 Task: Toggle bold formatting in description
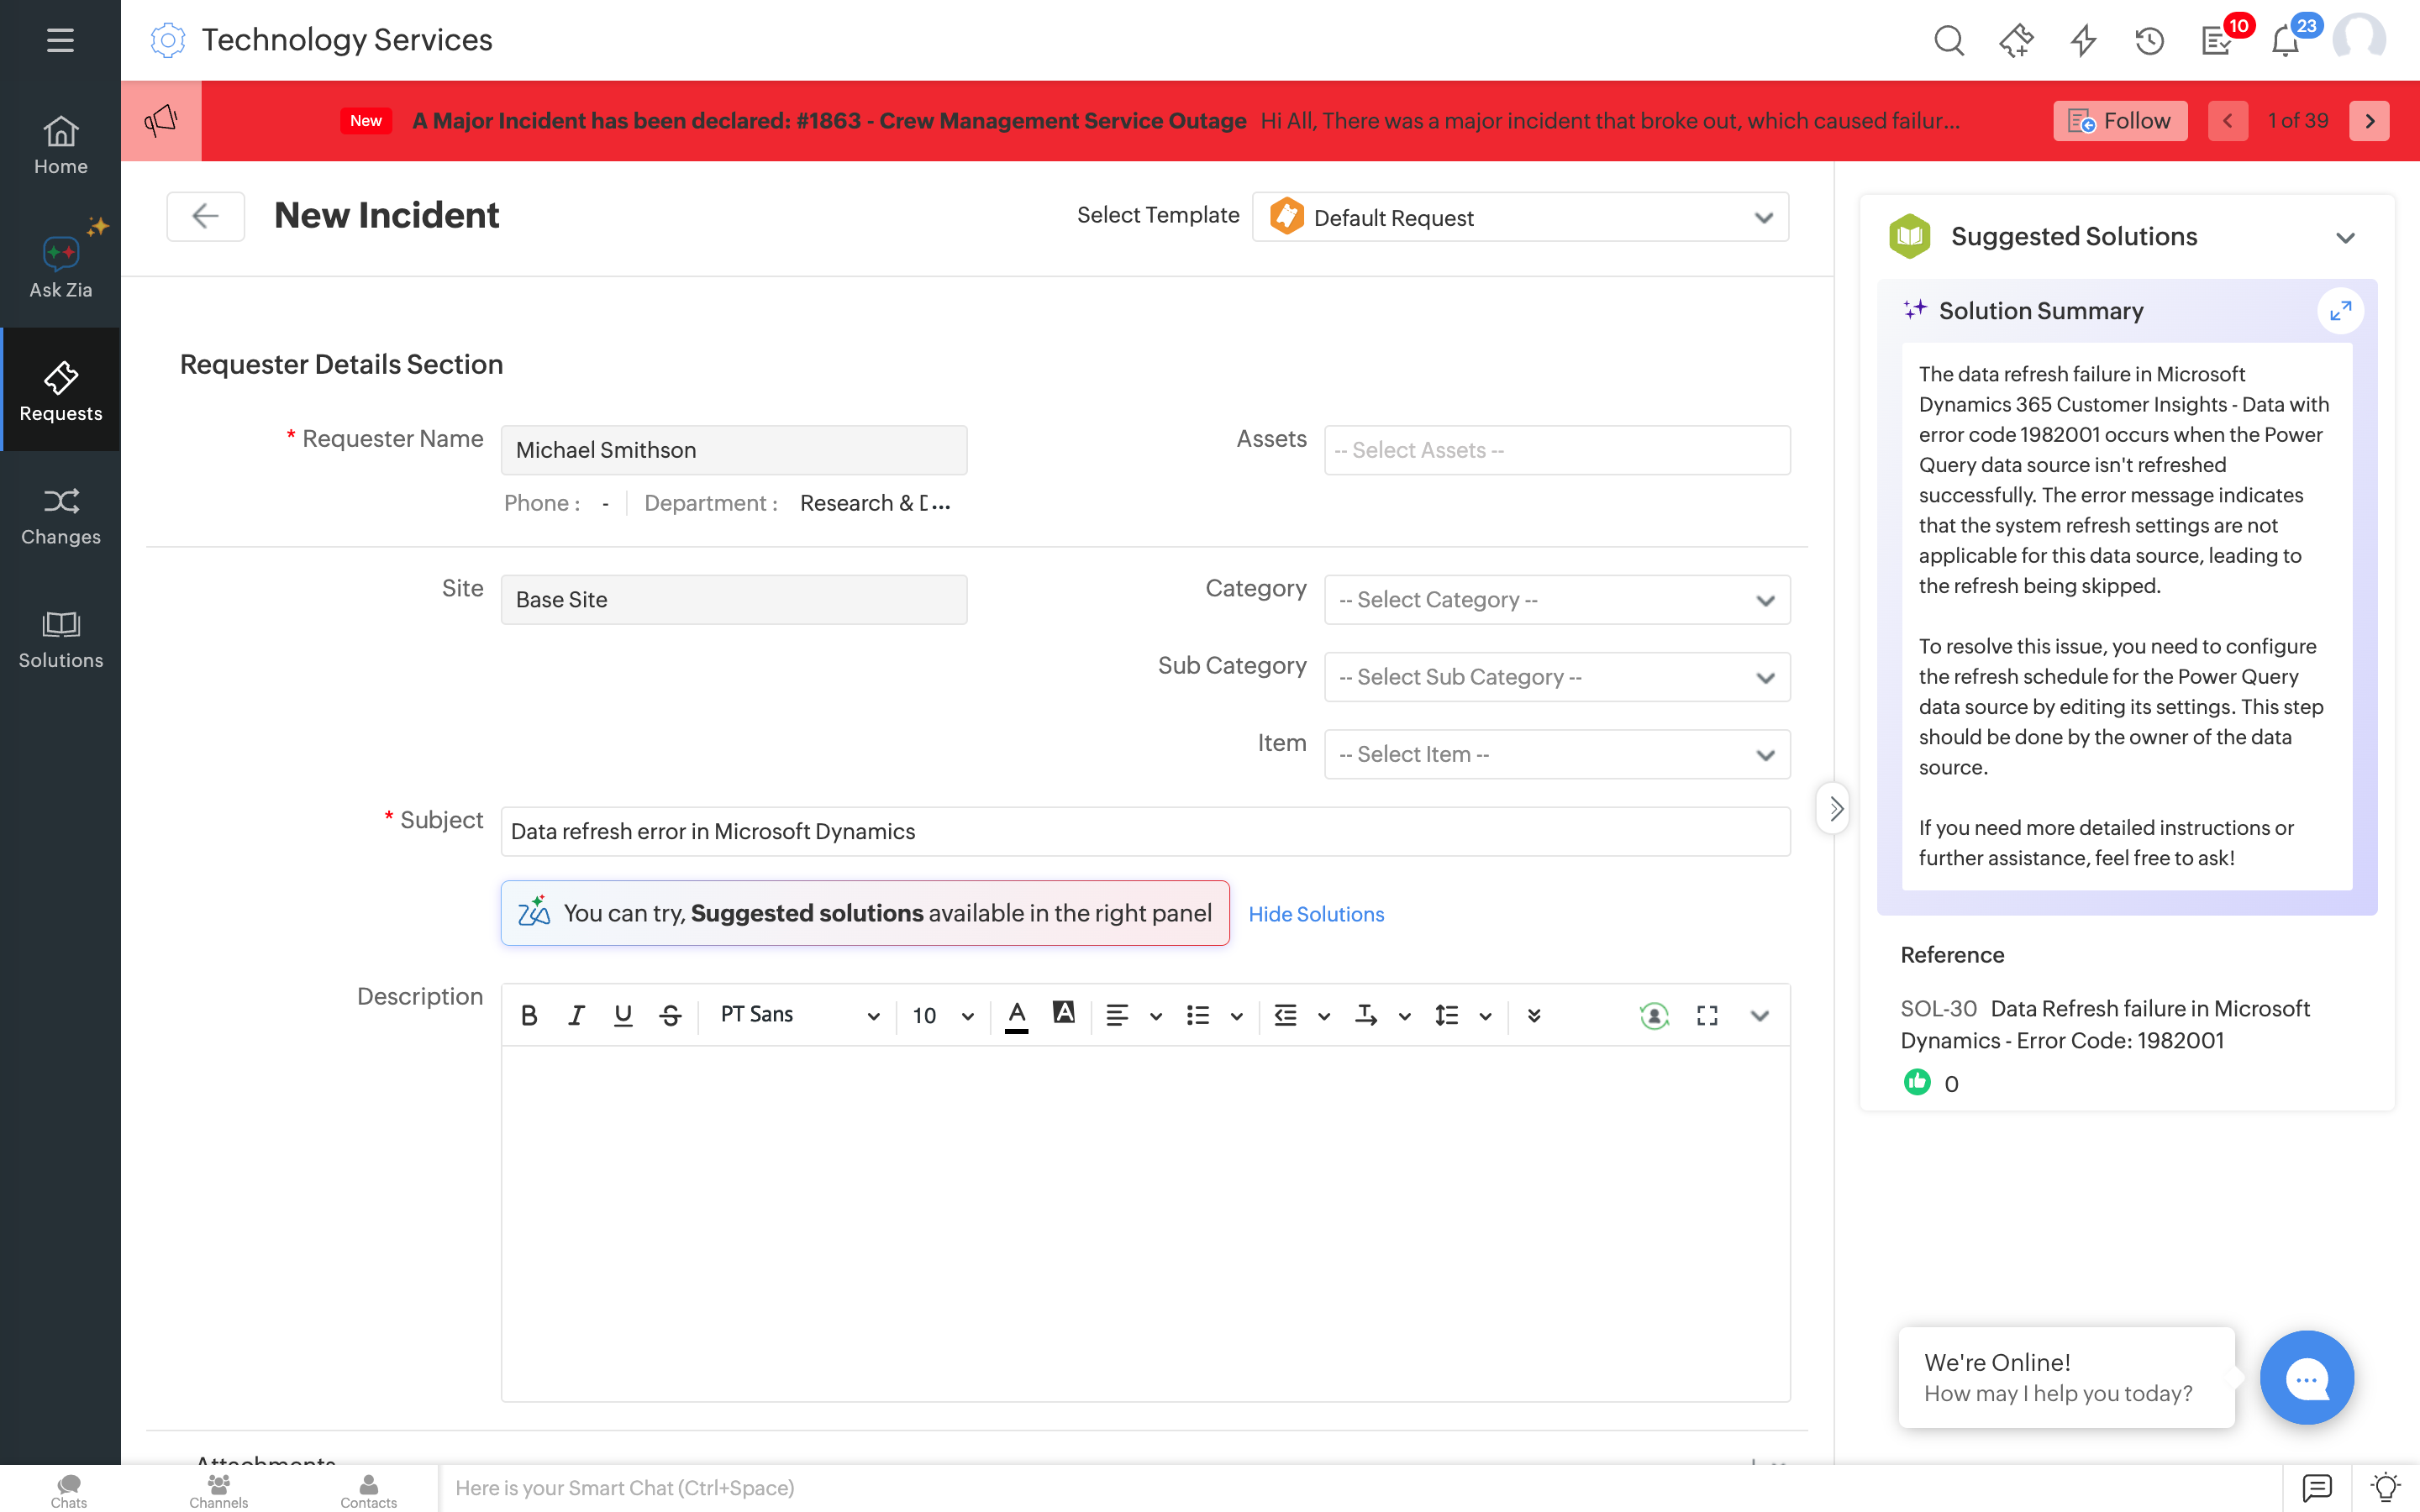(529, 1016)
